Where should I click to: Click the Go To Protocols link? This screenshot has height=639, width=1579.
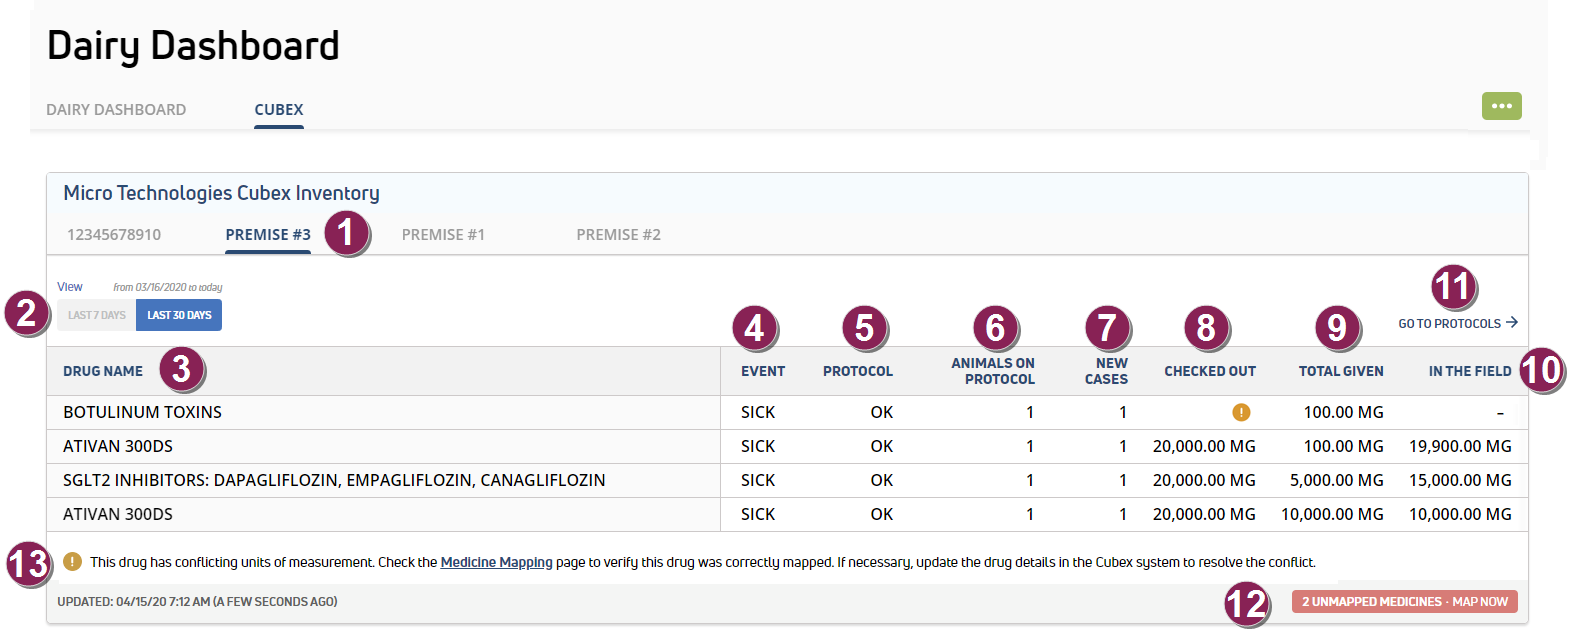[1449, 324]
